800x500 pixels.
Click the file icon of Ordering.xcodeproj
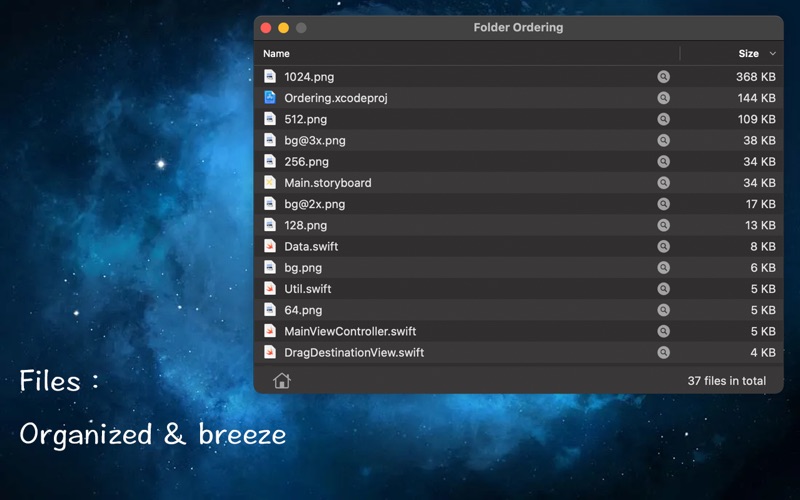[x=270, y=98]
